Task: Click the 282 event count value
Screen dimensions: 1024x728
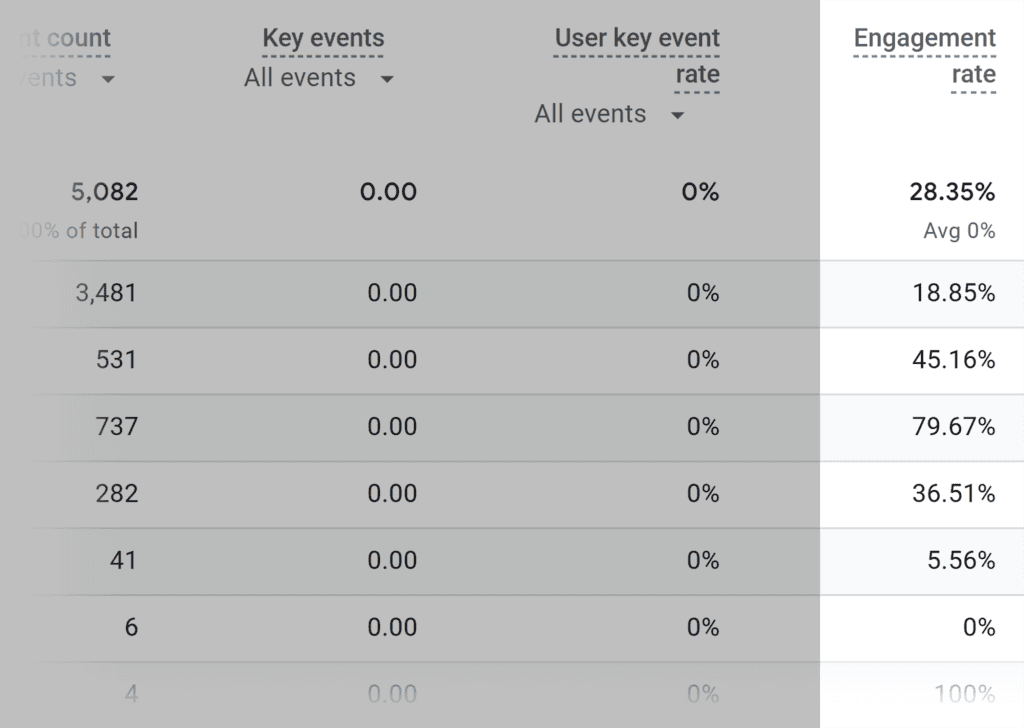Action: (116, 494)
